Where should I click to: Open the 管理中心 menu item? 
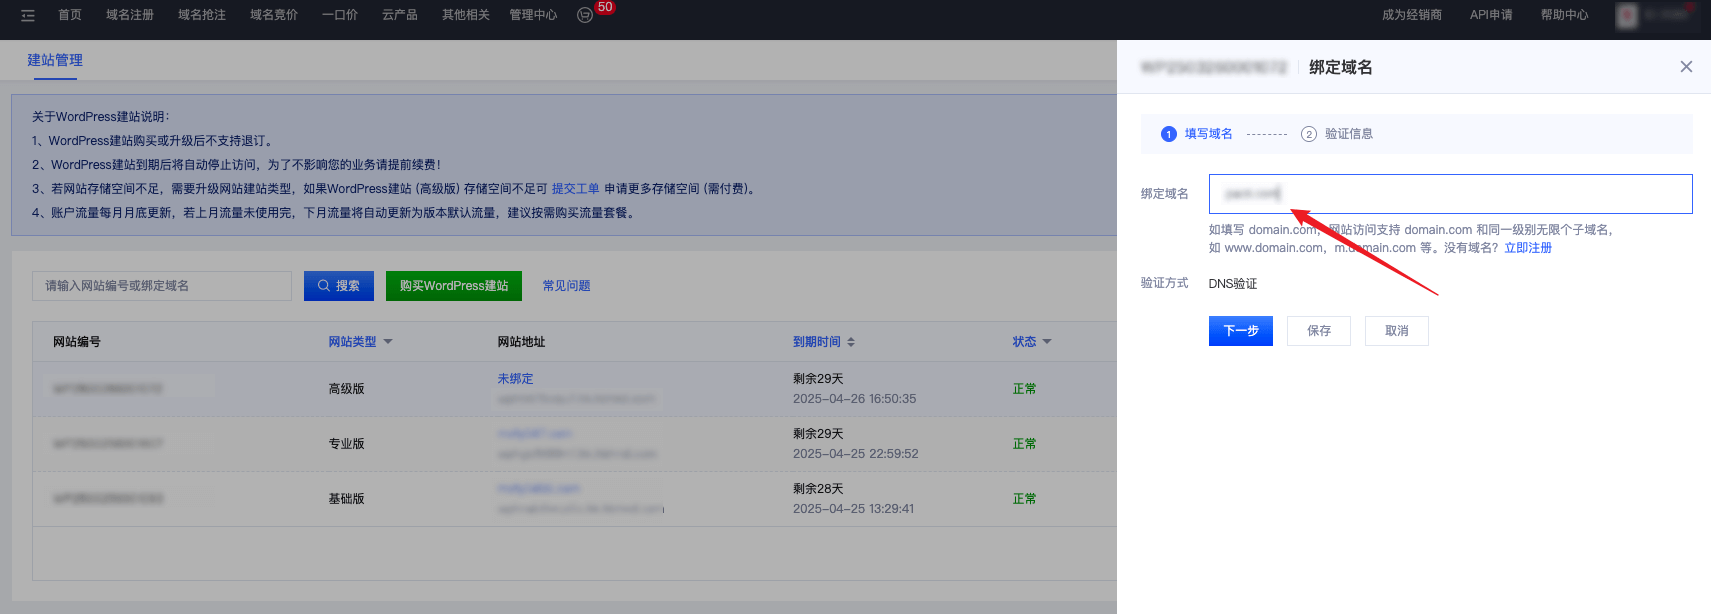pyautogui.click(x=533, y=15)
